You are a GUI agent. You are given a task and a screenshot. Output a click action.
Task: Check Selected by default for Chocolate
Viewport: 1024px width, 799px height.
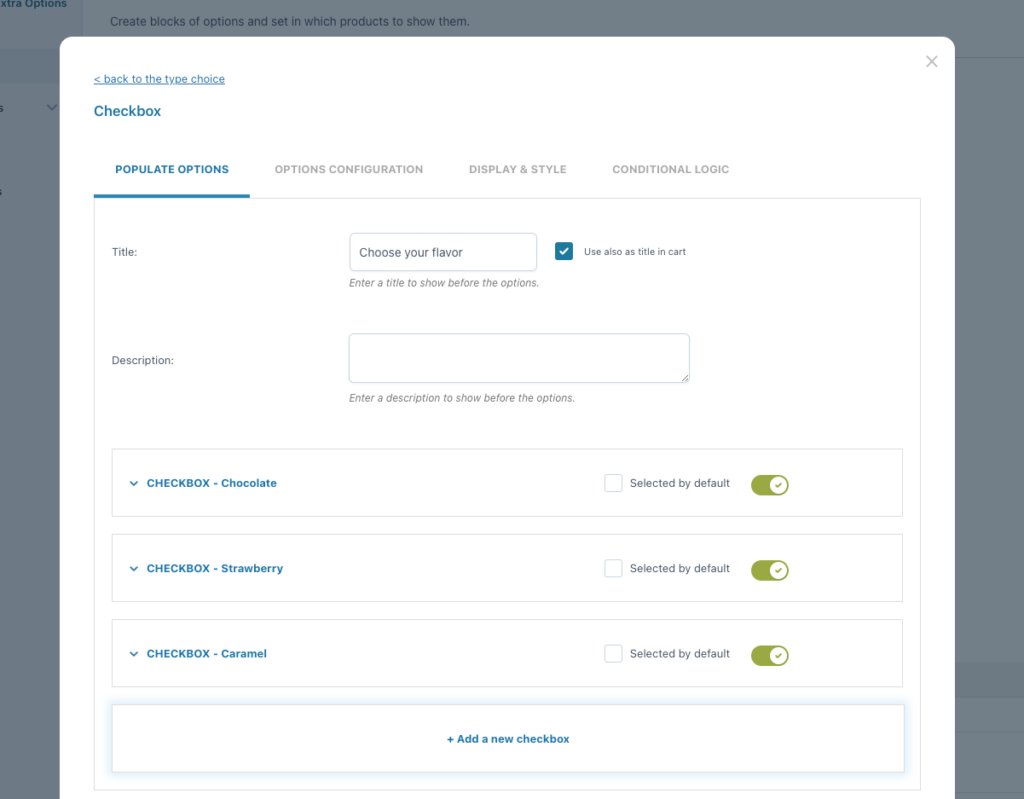pos(613,483)
